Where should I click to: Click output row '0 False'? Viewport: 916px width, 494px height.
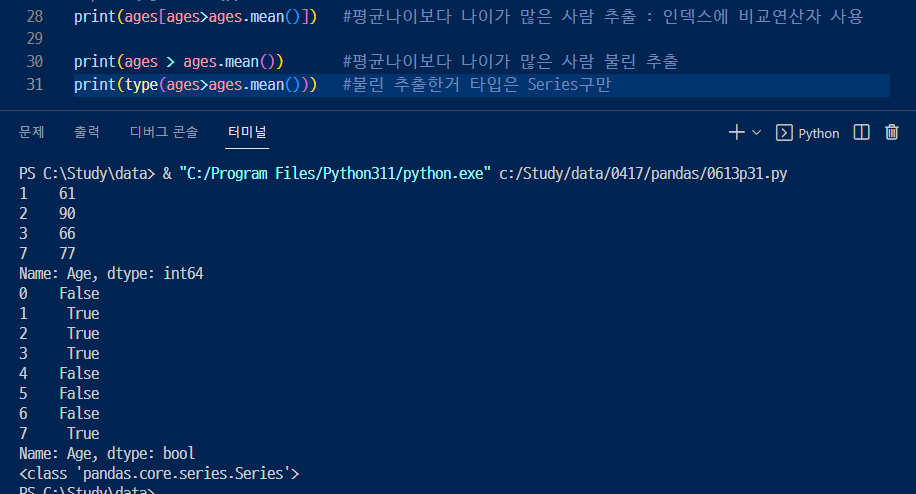59,293
